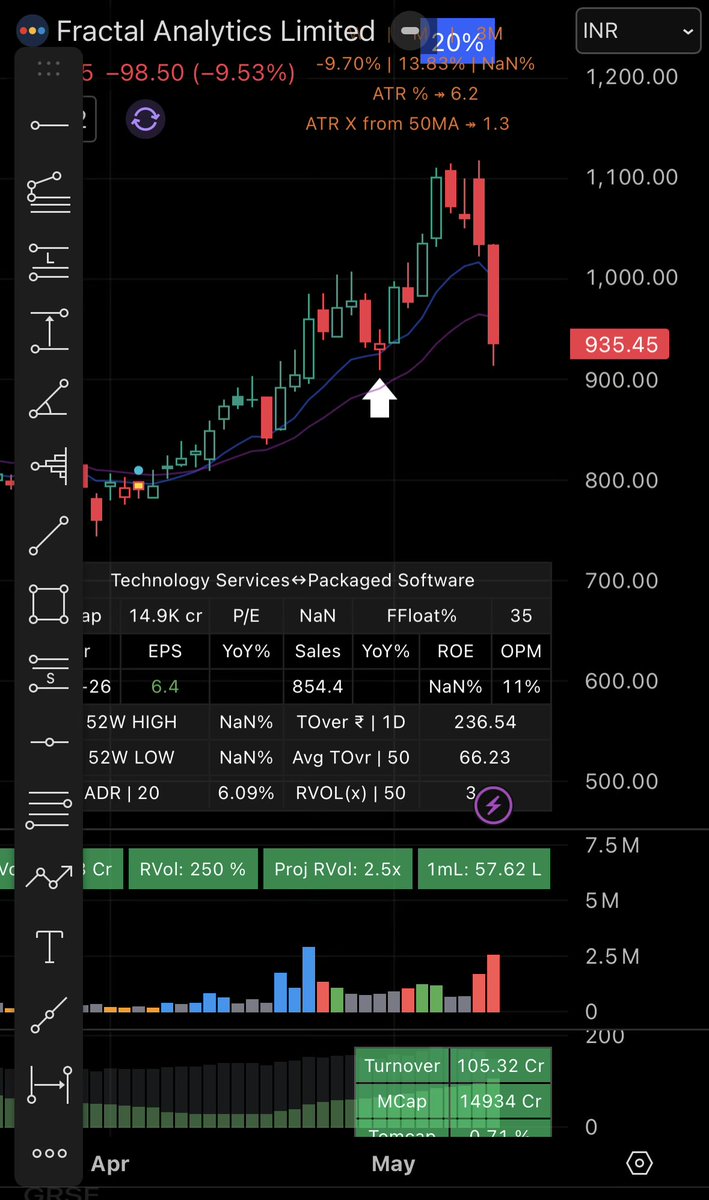Click the green 6.4 EPS value

click(x=165, y=687)
